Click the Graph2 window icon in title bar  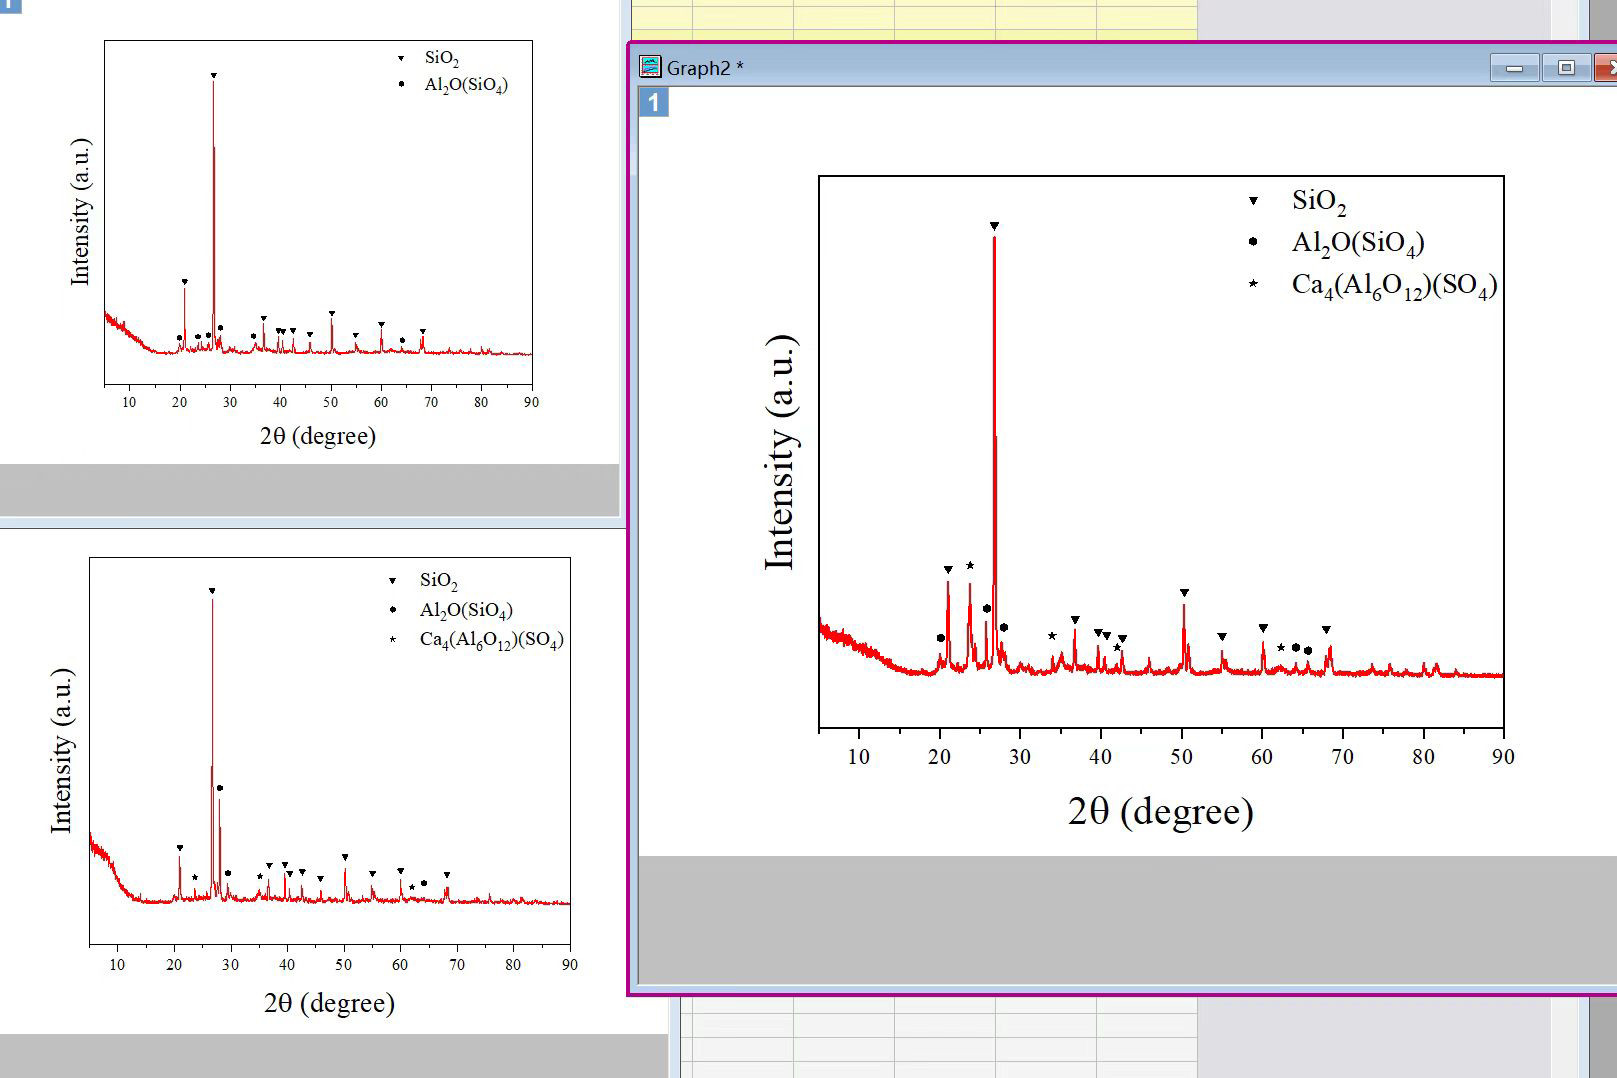650,67
